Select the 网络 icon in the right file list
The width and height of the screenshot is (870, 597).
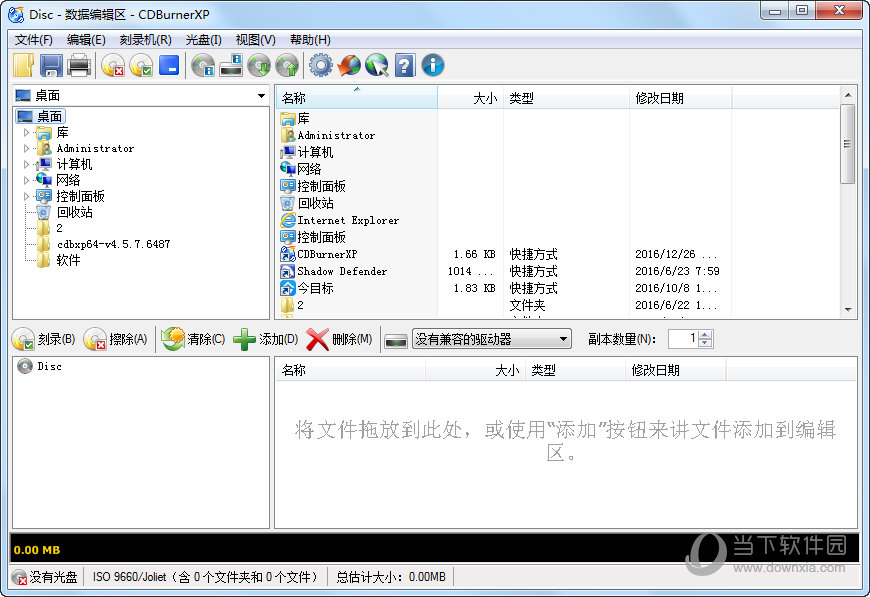point(287,169)
